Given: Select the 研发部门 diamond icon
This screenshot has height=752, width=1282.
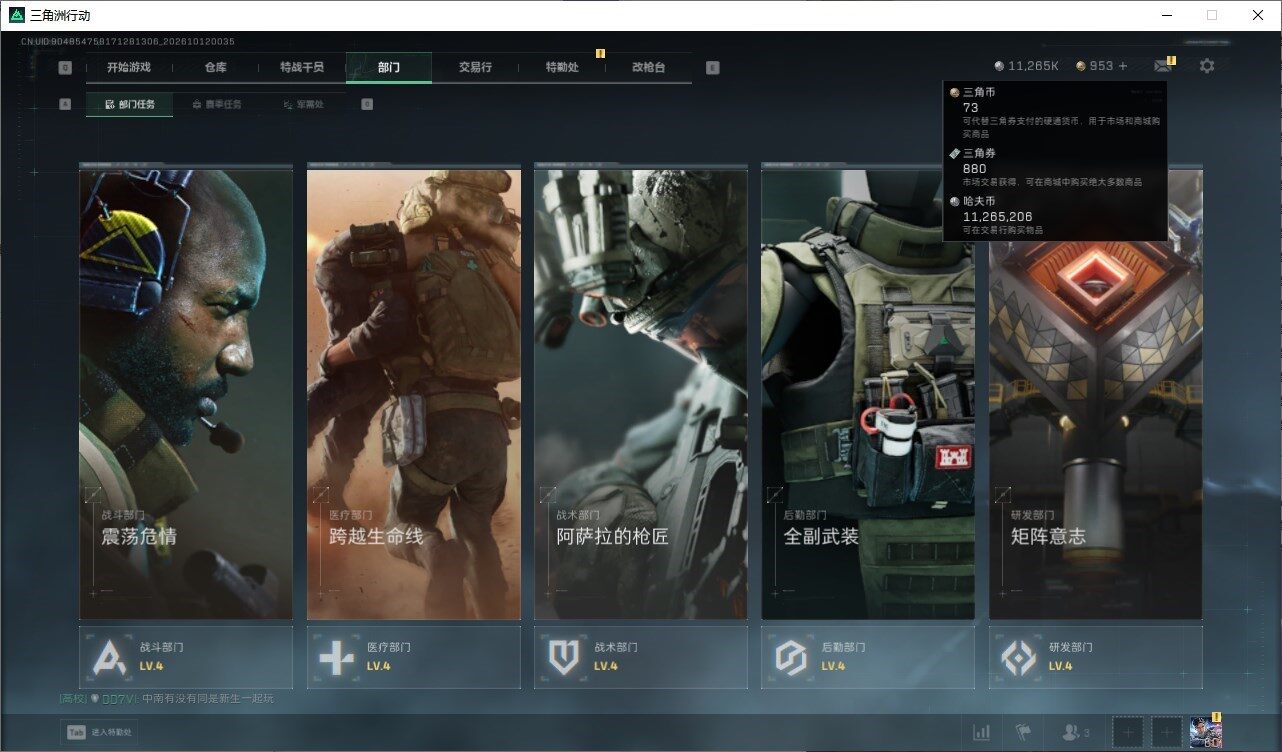Looking at the screenshot, I should click(x=1019, y=657).
